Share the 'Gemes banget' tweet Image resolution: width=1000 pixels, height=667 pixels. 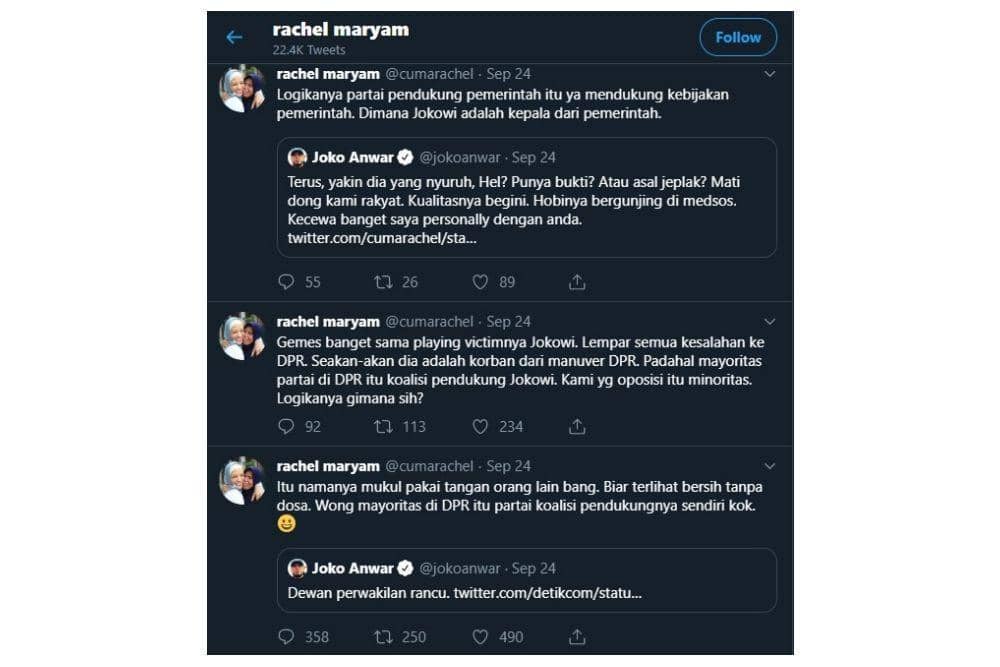[577, 427]
